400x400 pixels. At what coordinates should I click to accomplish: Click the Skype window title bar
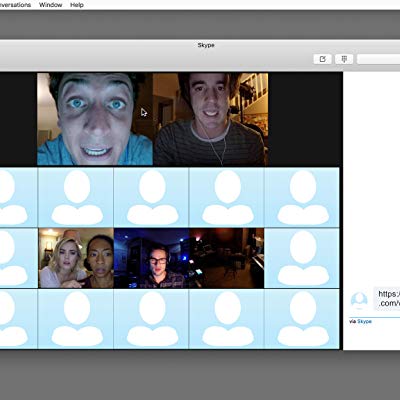point(200,45)
